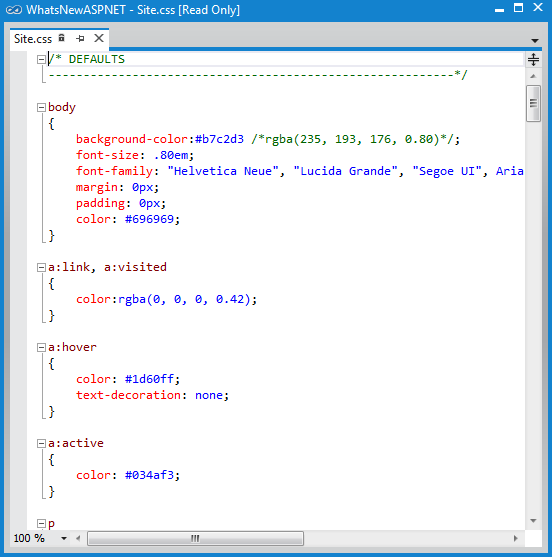Click the rgba(235, 193, 176, 0.80) comment
Image resolution: width=552 pixels, height=557 pixels.
coord(352,139)
